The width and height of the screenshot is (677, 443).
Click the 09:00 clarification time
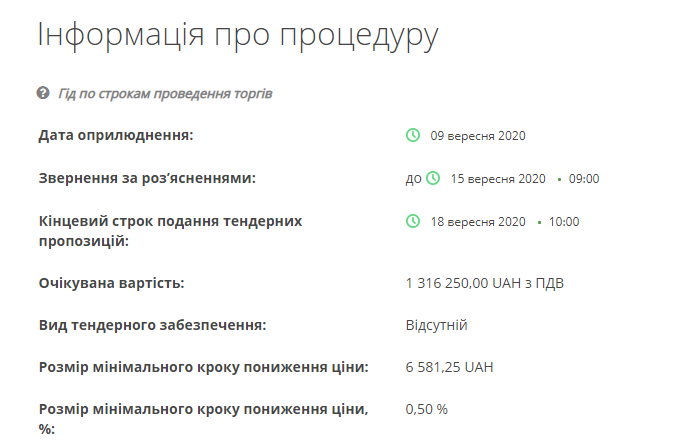pos(583,179)
